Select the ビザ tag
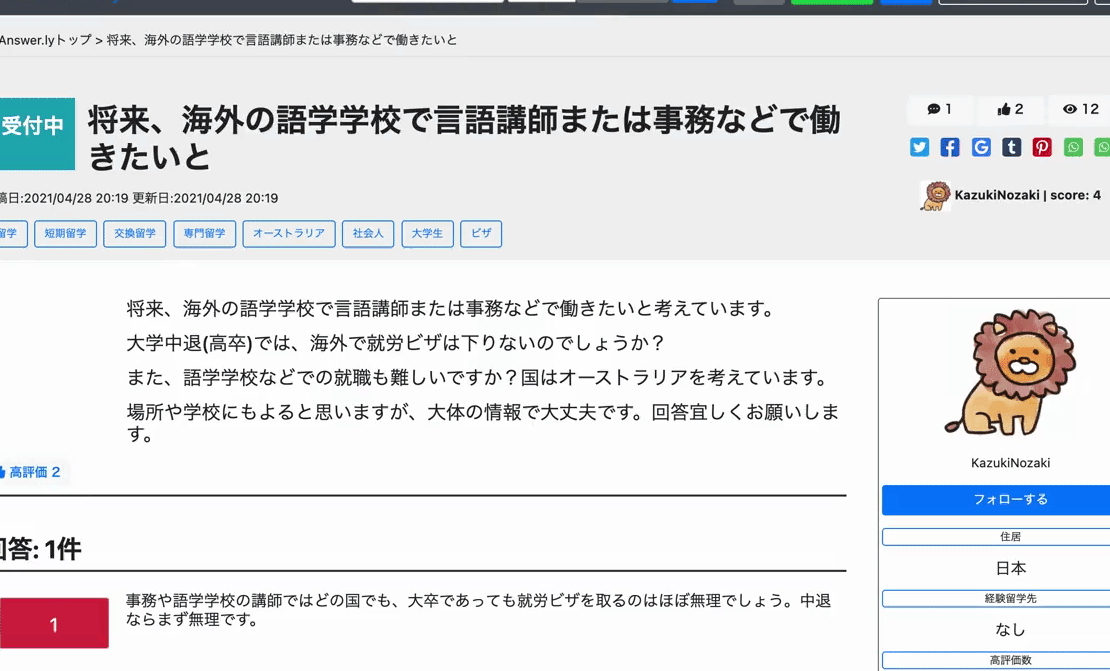This screenshot has height=671, width=1110. [x=481, y=233]
